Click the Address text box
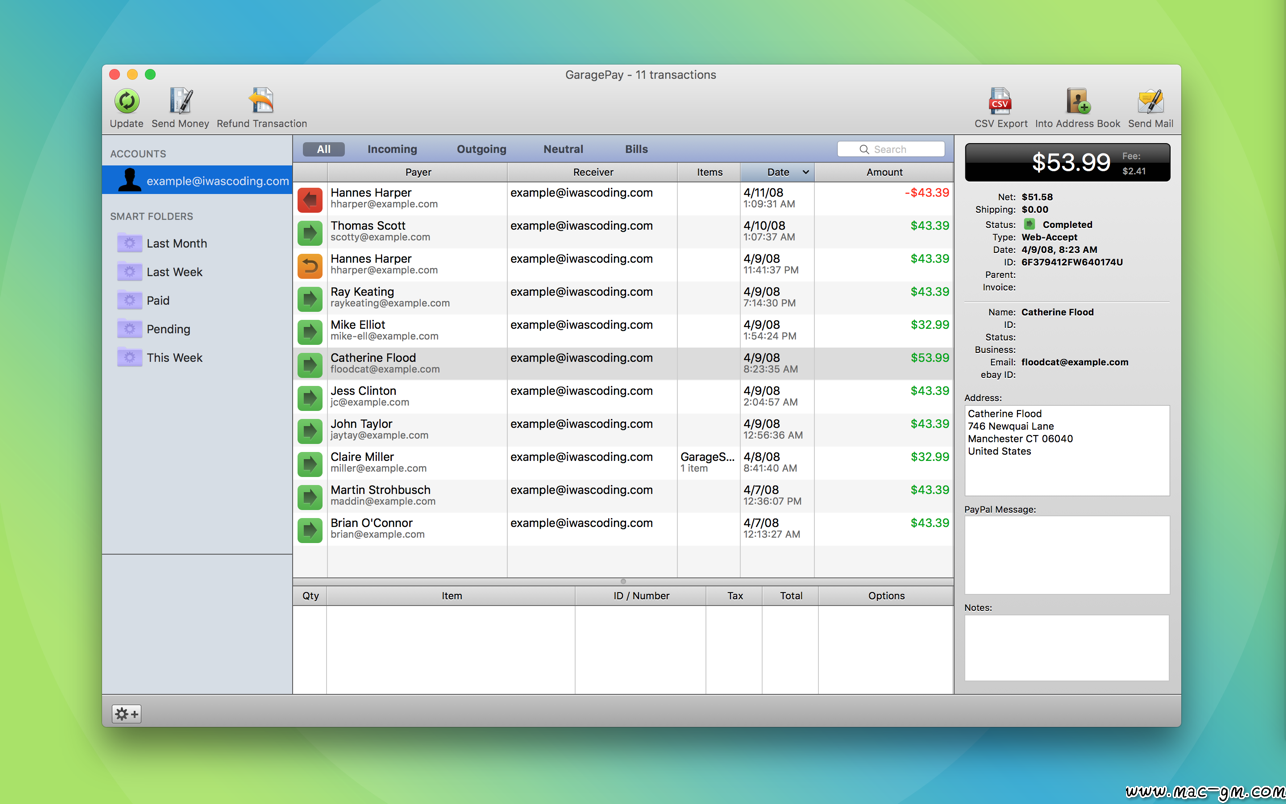 [1067, 450]
